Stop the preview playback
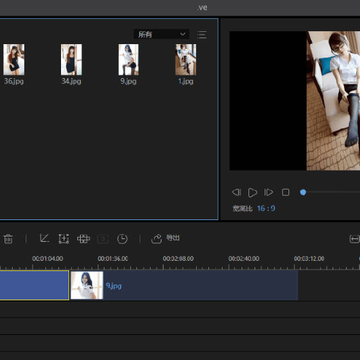 coord(285,192)
